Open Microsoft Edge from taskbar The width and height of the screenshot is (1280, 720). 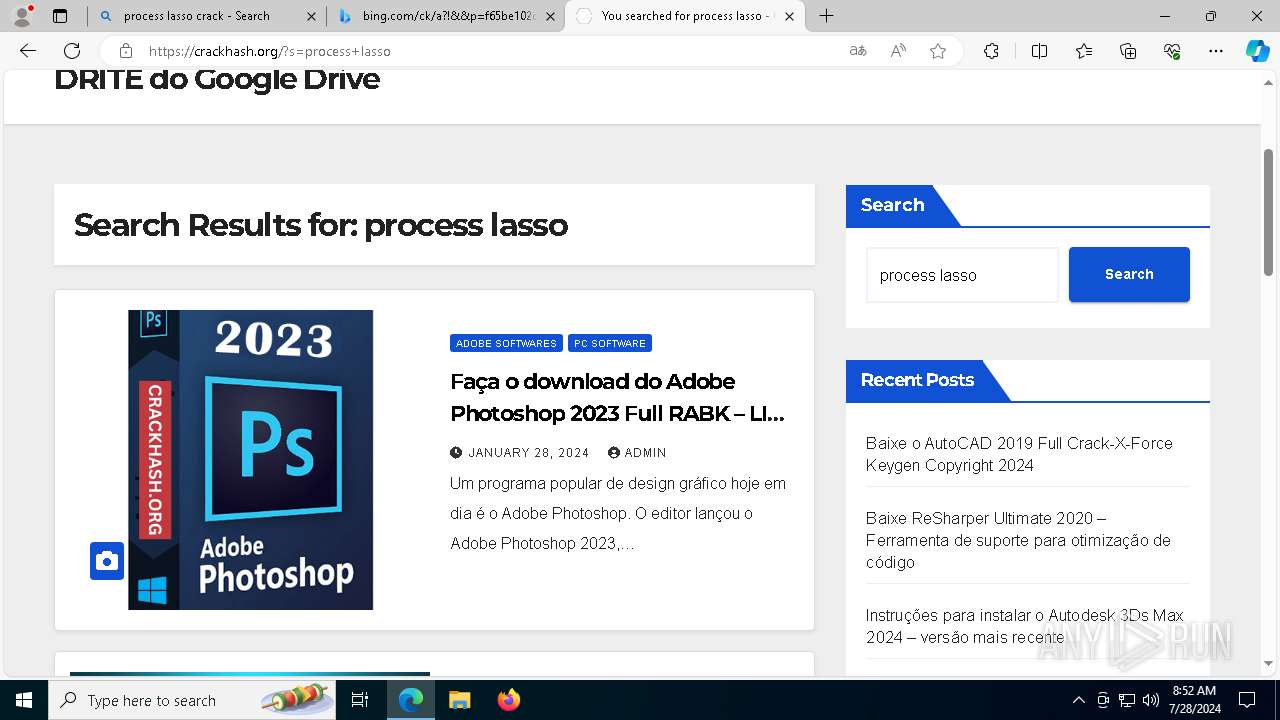[x=411, y=700]
